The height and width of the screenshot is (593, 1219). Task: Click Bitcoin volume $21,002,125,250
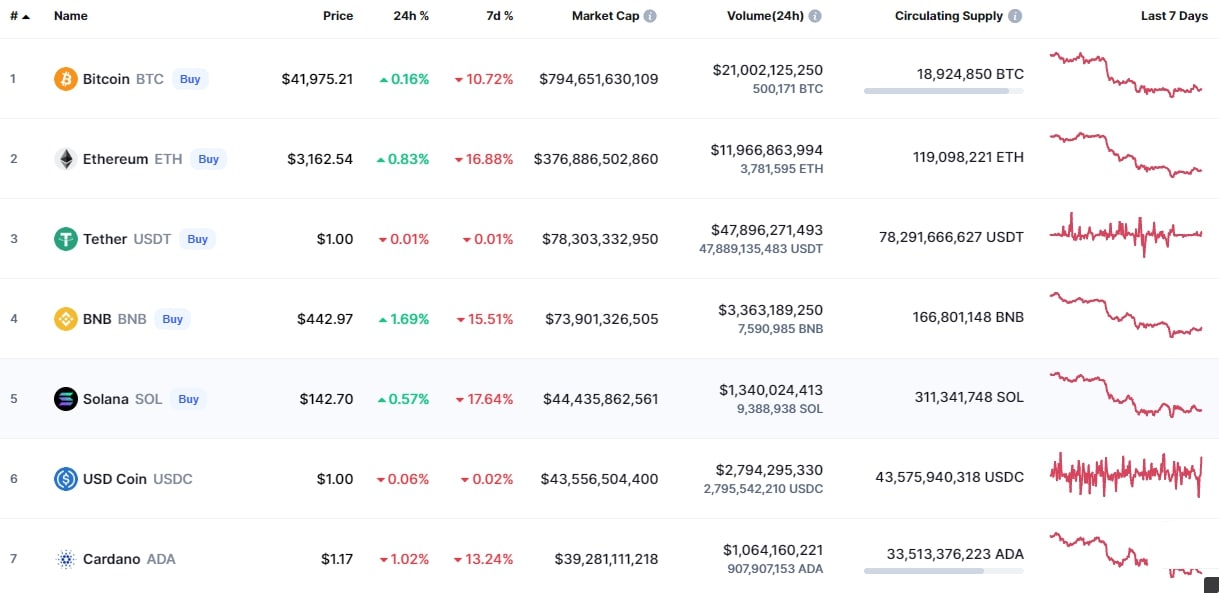[x=768, y=70]
